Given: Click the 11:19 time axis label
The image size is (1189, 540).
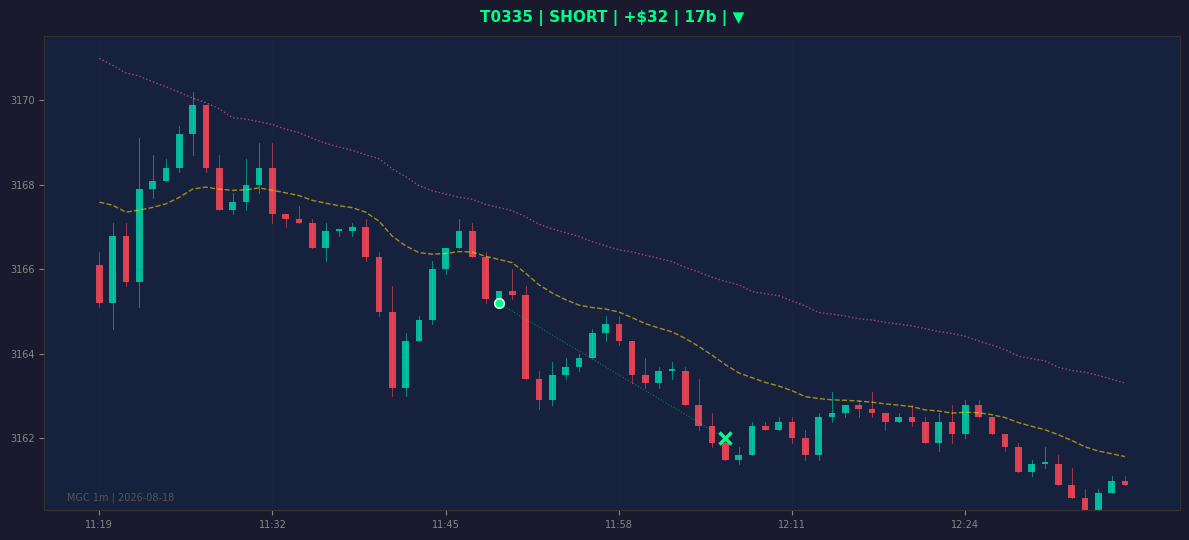Looking at the screenshot, I should click(99, 524).
